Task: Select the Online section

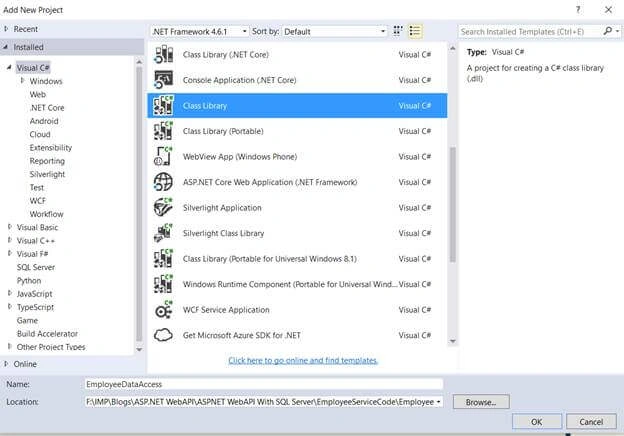Action: [25, 364]
